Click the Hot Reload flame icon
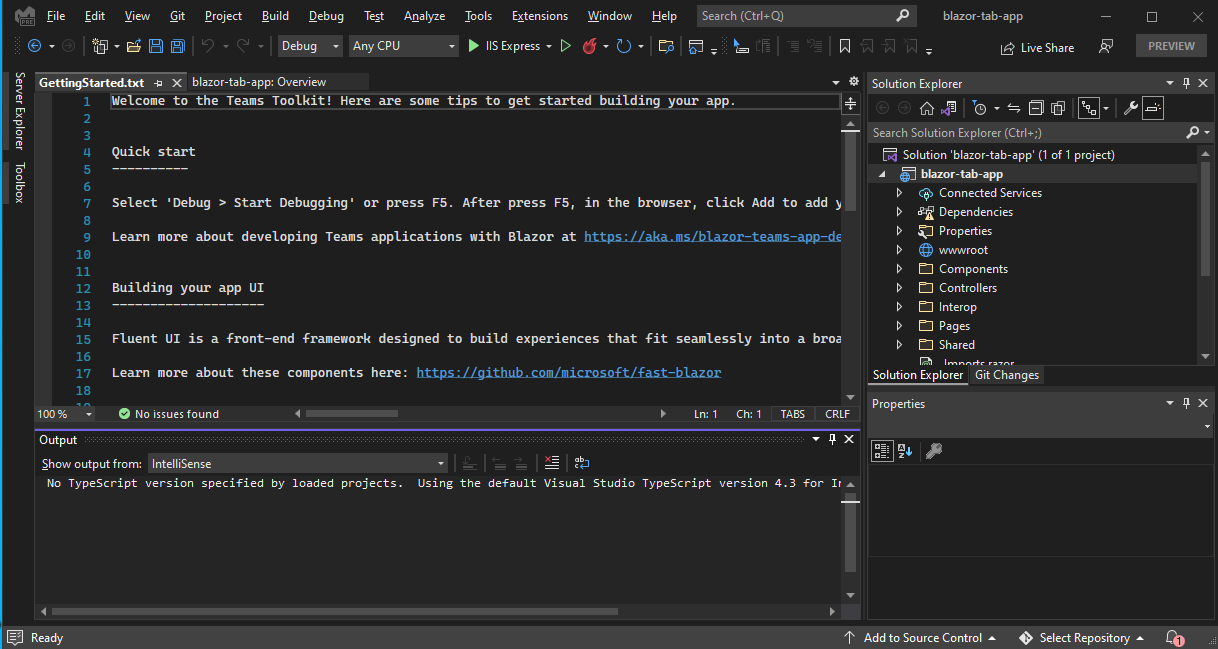Image resolution: width=1218 pixels, height=649 pixels. [x=589, y=46]
